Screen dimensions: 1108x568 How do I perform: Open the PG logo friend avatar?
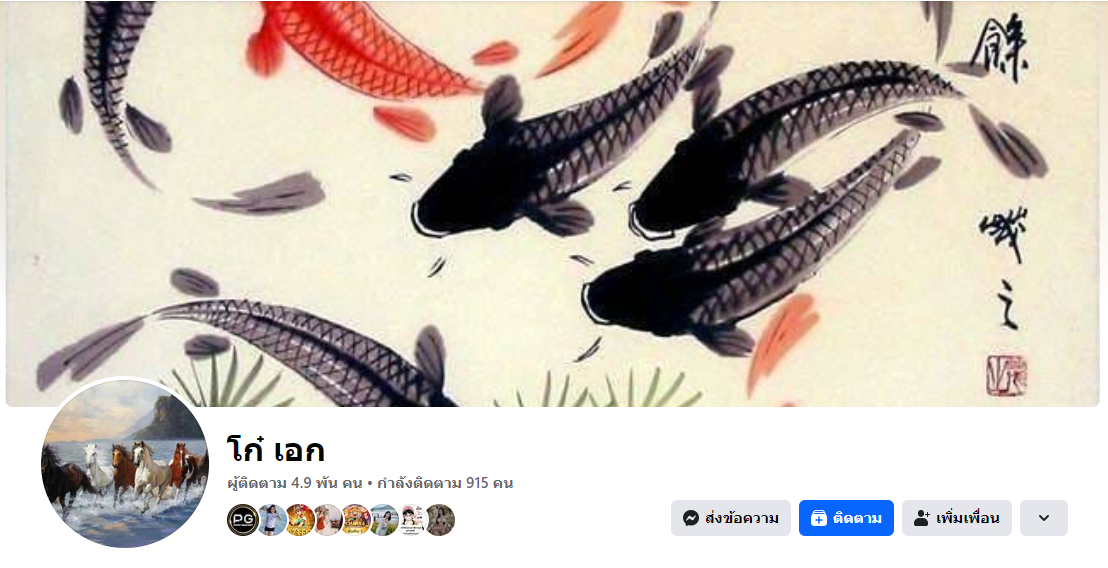point(242,520)
